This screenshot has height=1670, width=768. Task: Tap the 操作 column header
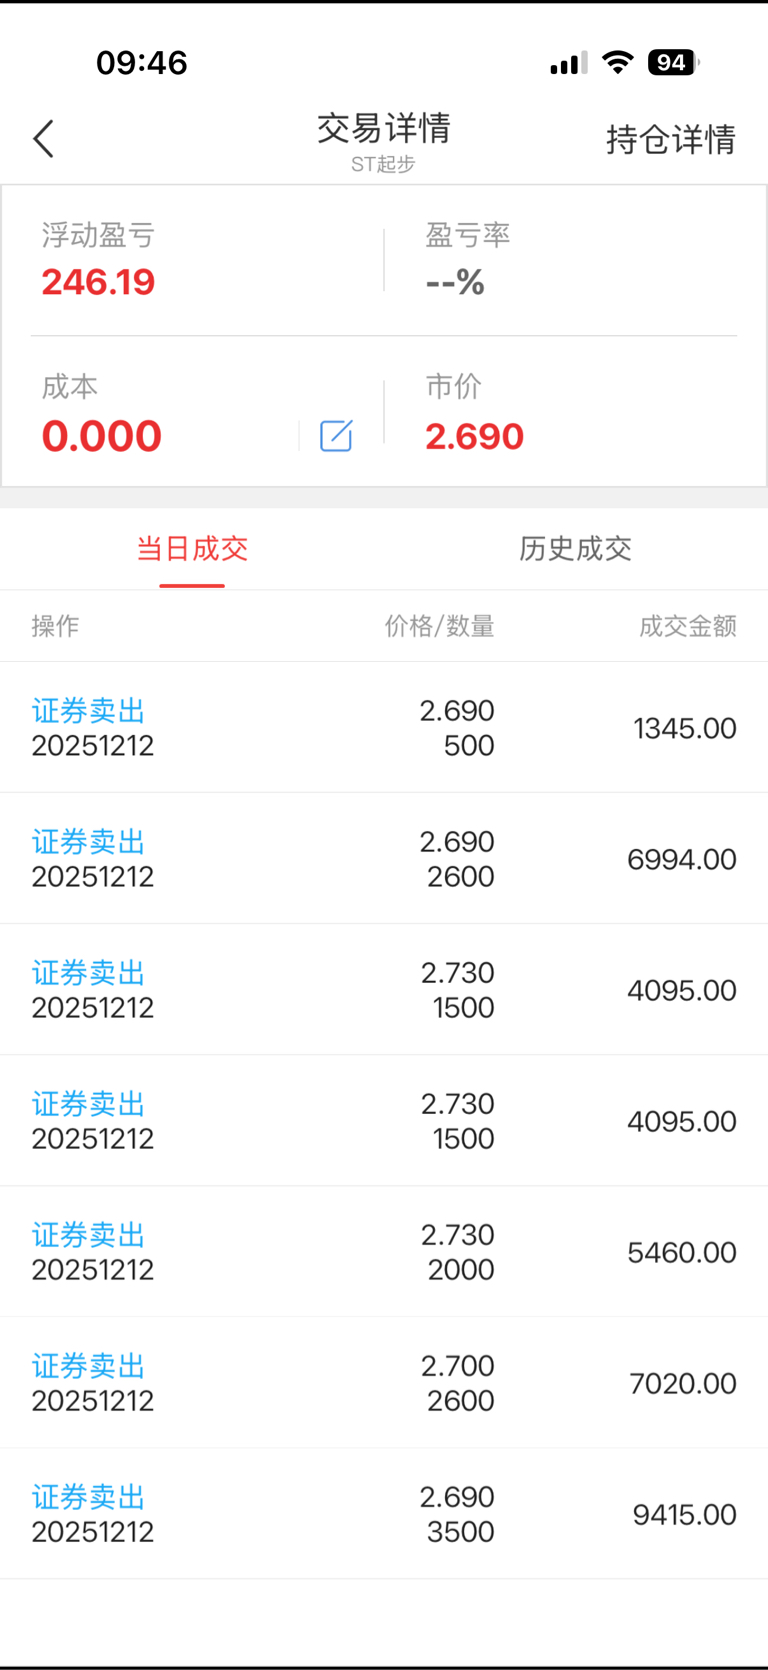[55, 626]
